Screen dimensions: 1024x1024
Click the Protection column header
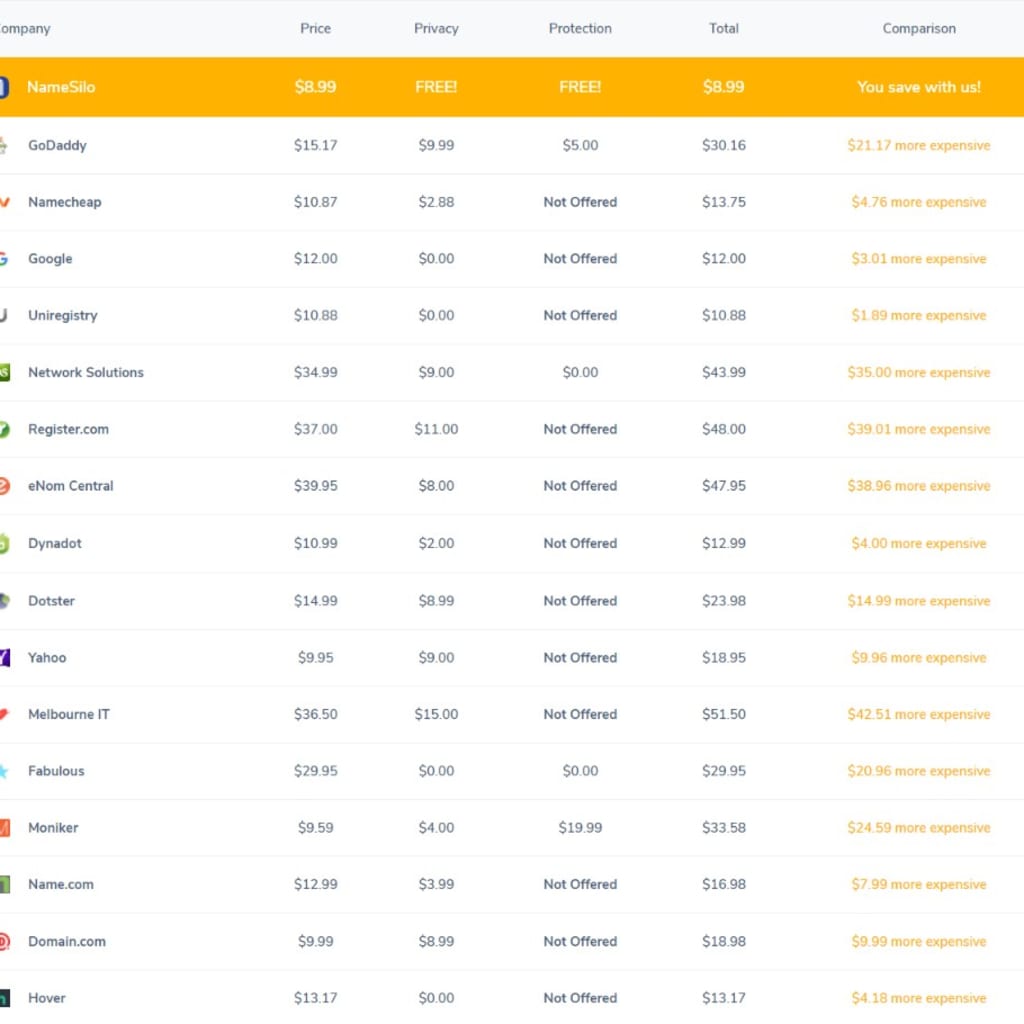point(580,29)
